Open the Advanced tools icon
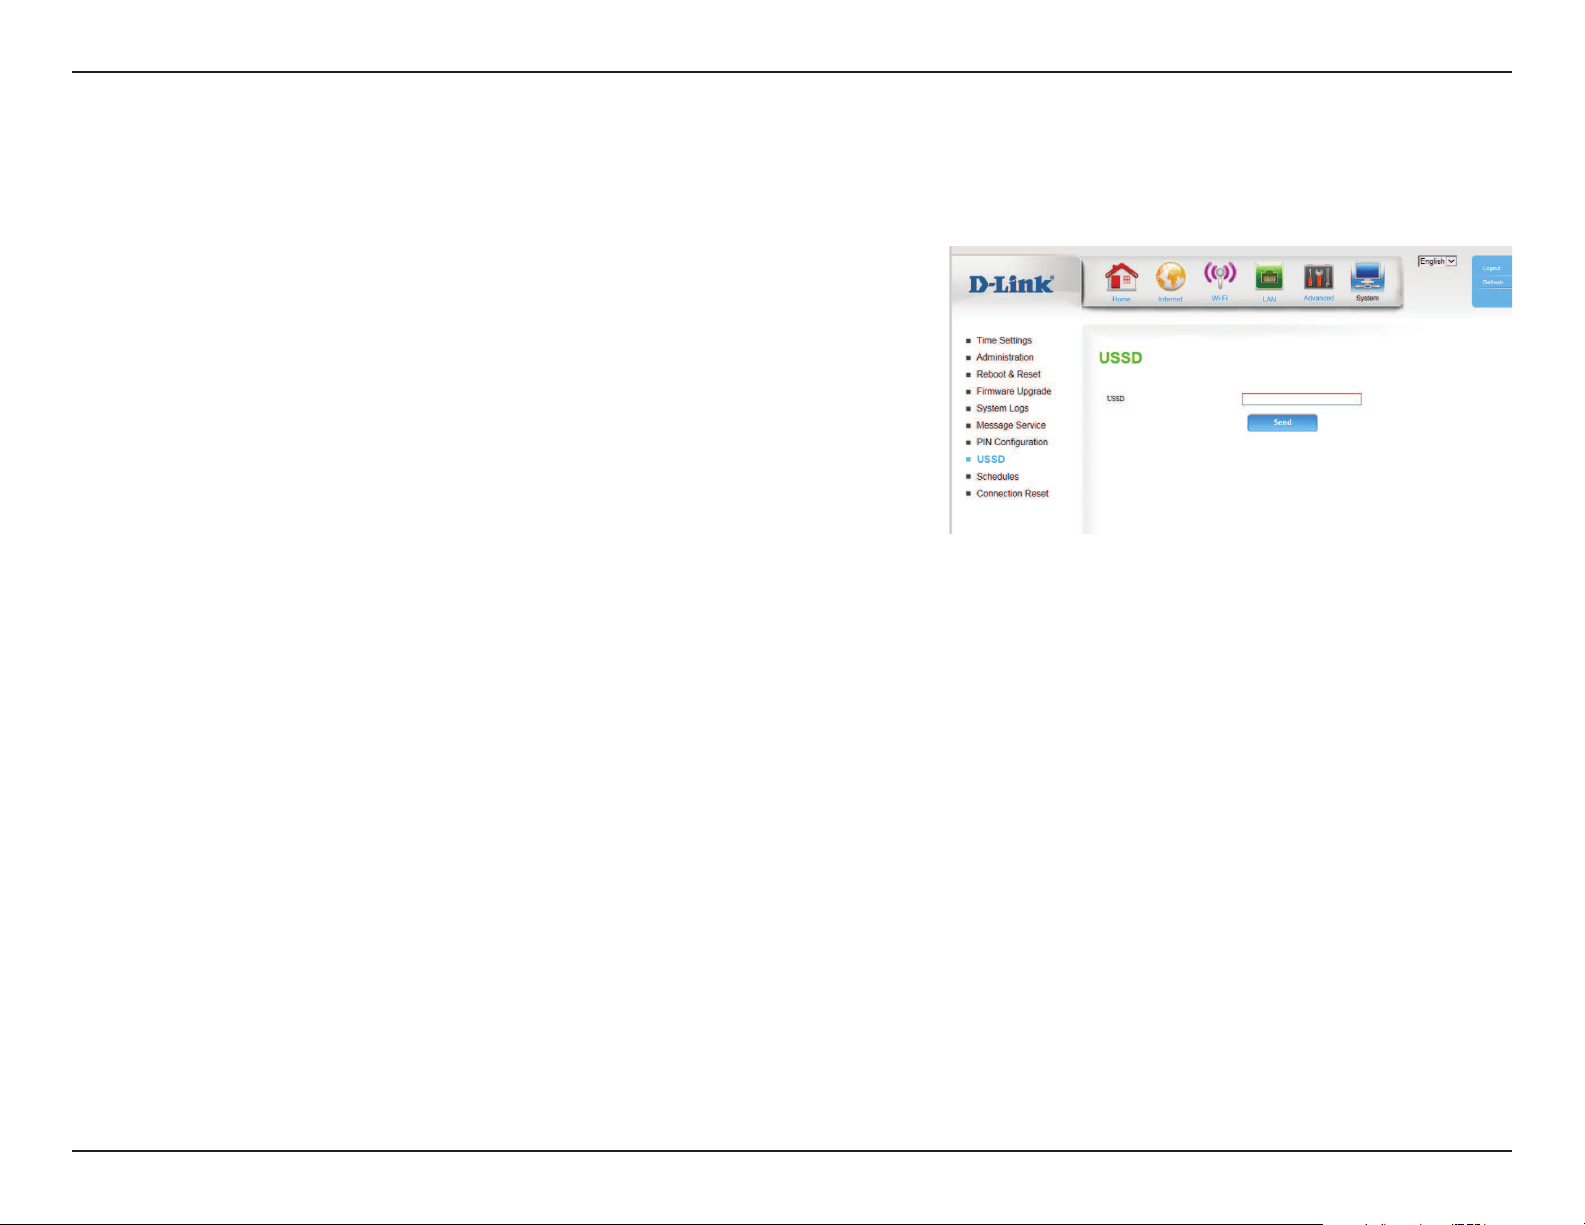Image resolution: width=1585 pixels, height=1225 pixels. click(x=1318, y=279)
